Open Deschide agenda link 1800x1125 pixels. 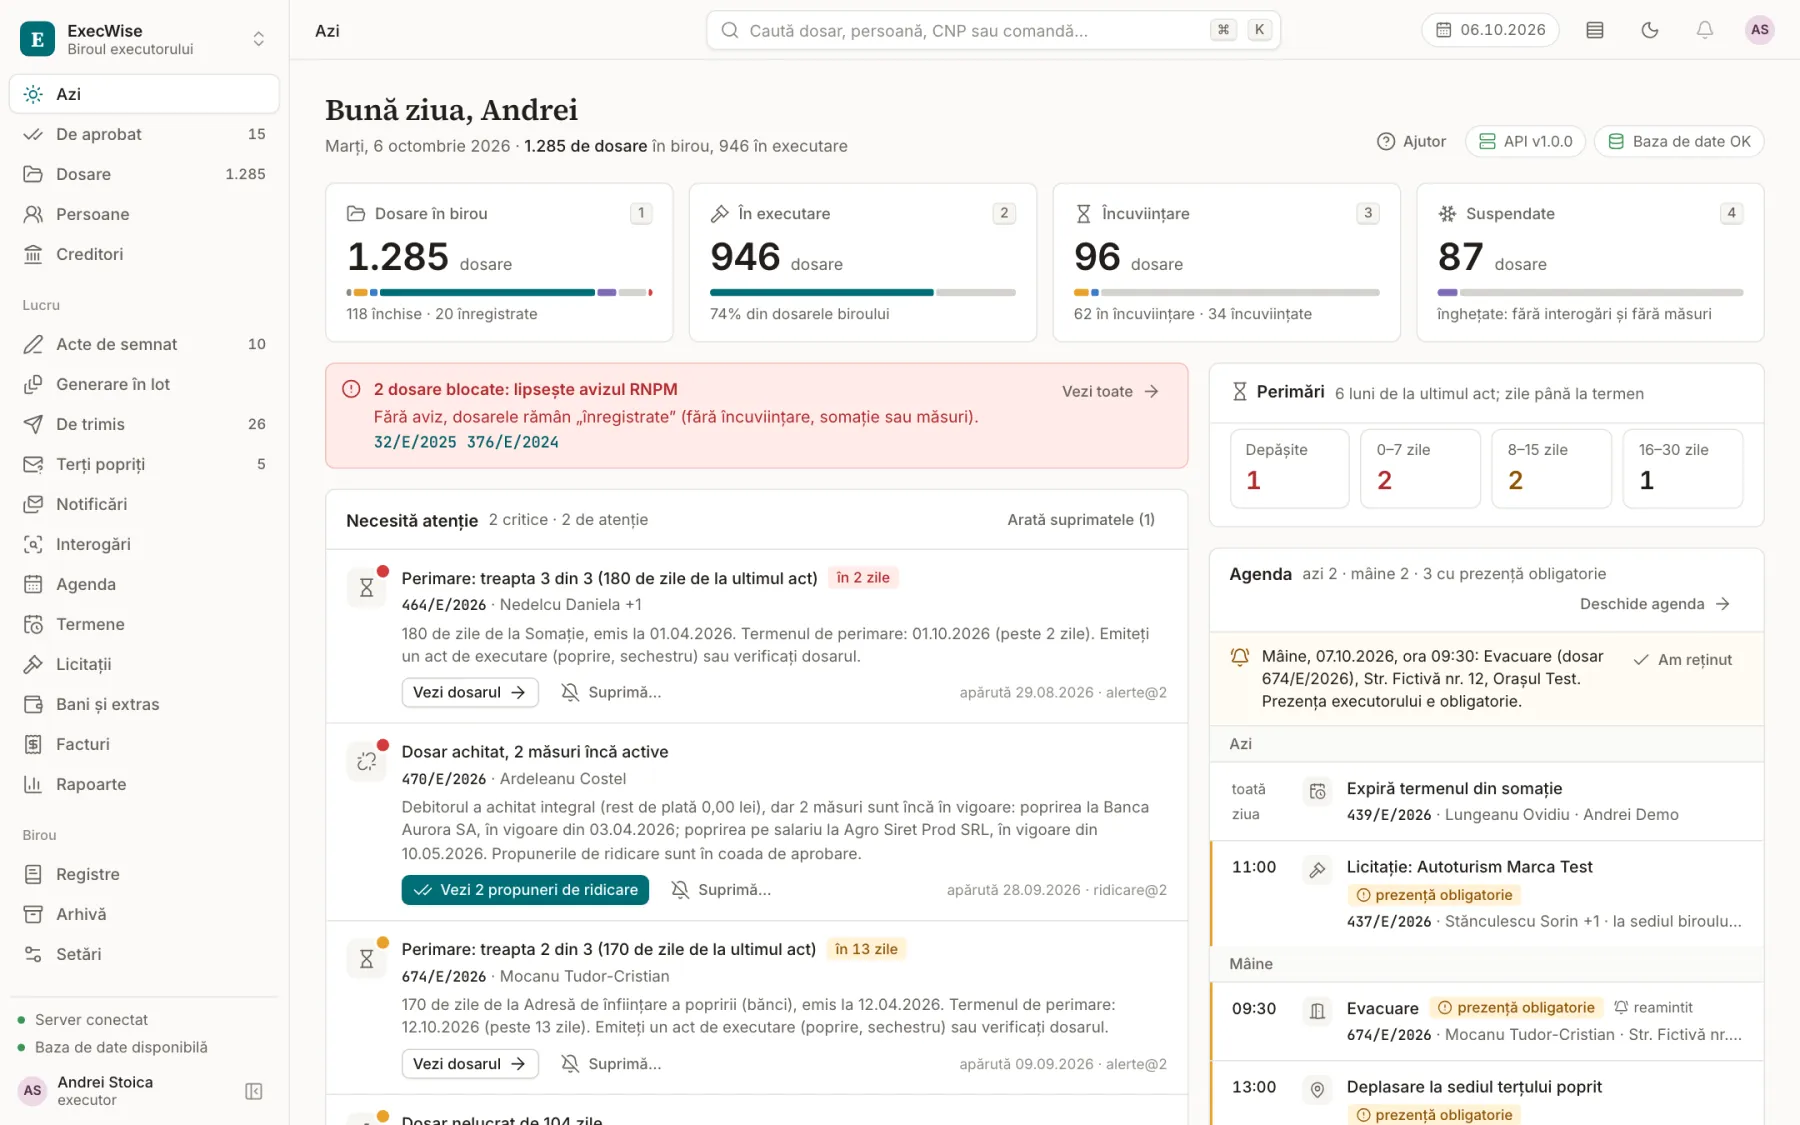[x=1655, y=604]
